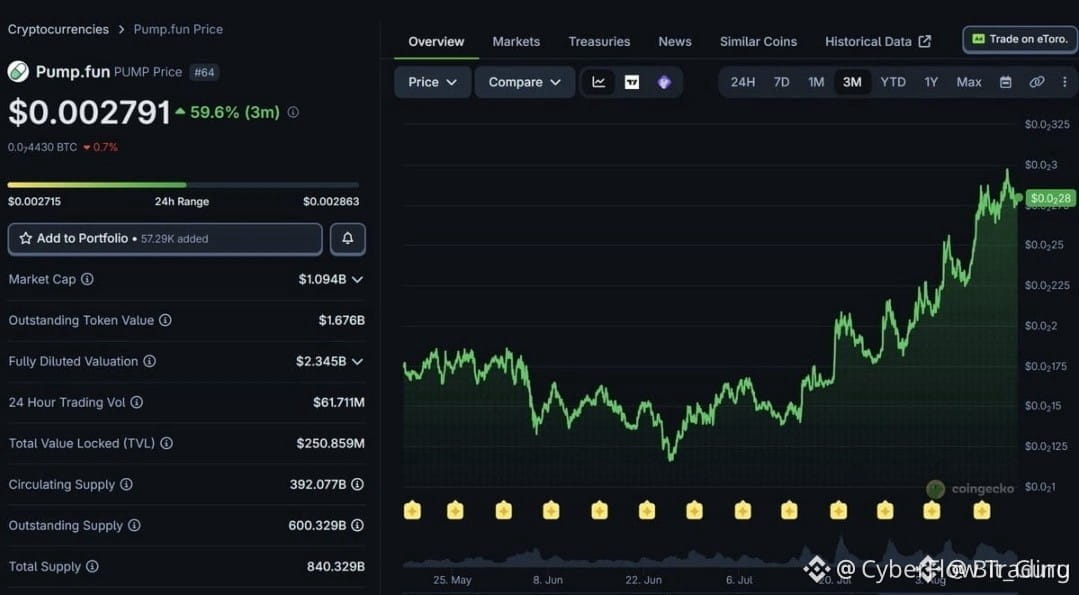Image resolution: width=1079 pixels, height=595 pixels.
Task: Select the YTD time range
Action: point(893,83)
